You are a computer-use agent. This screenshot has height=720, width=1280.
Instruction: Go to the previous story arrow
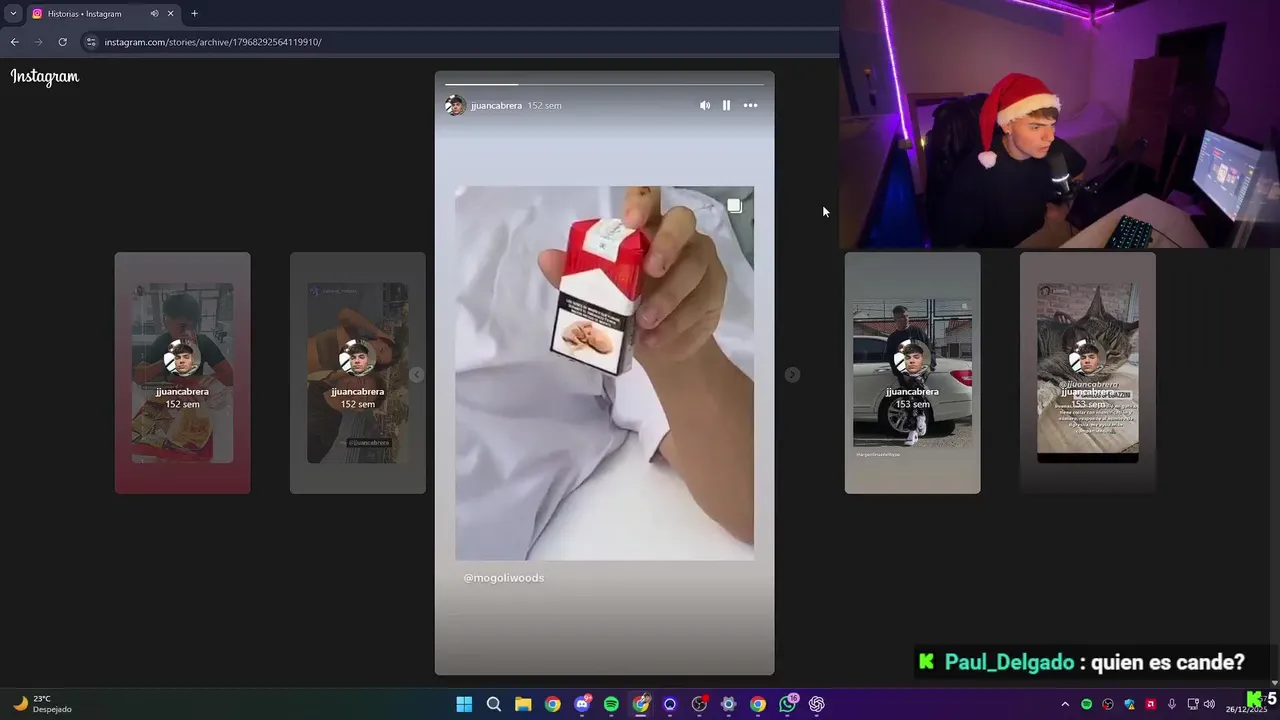click(417, 374)
